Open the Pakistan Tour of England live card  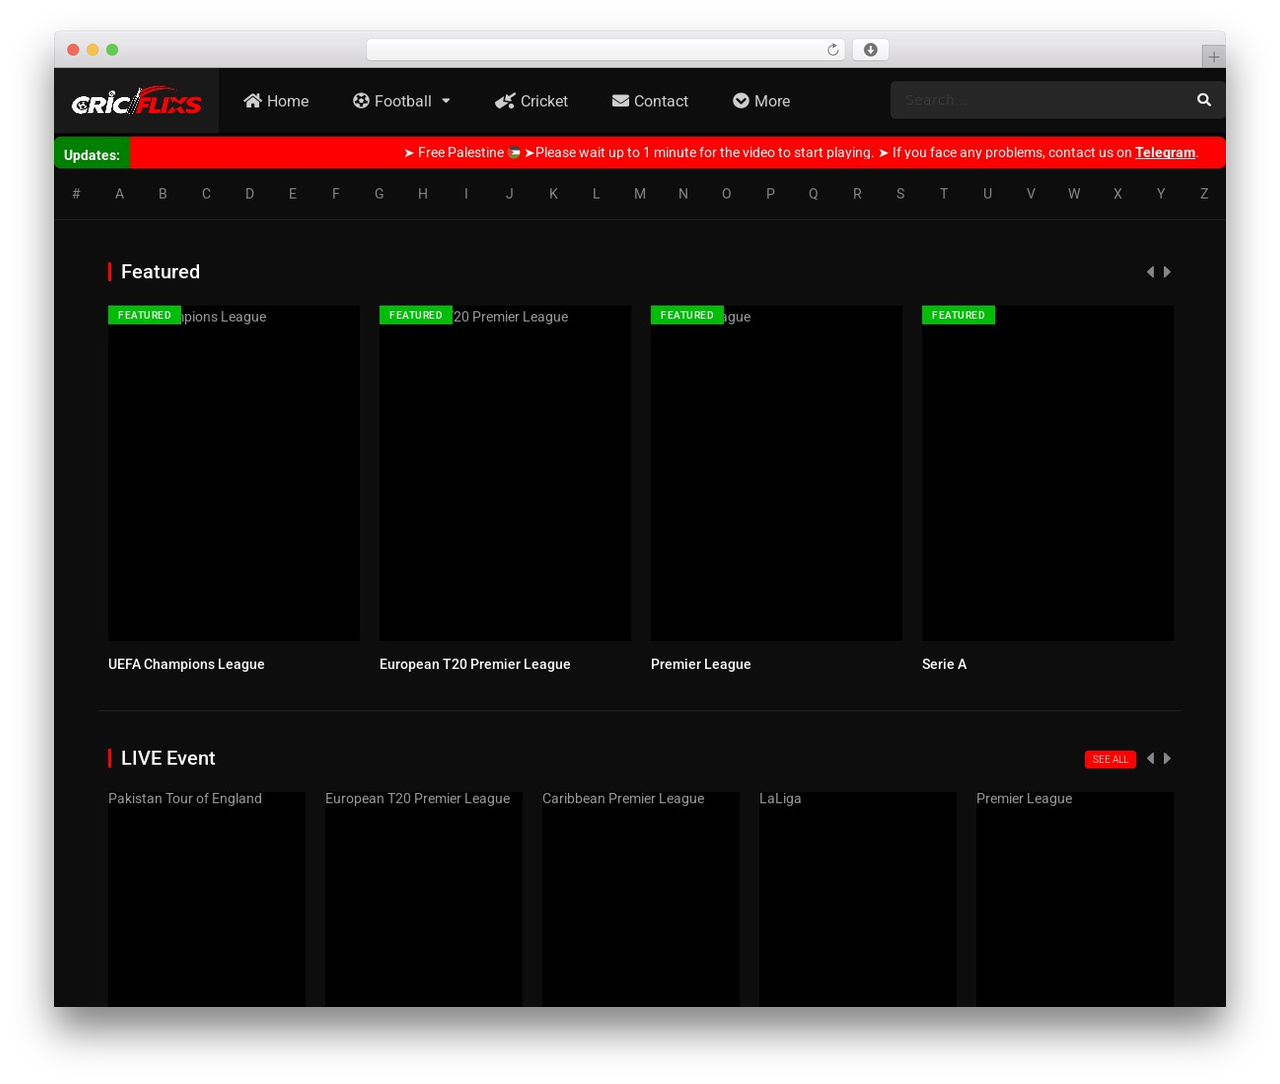tap(207, 899)
